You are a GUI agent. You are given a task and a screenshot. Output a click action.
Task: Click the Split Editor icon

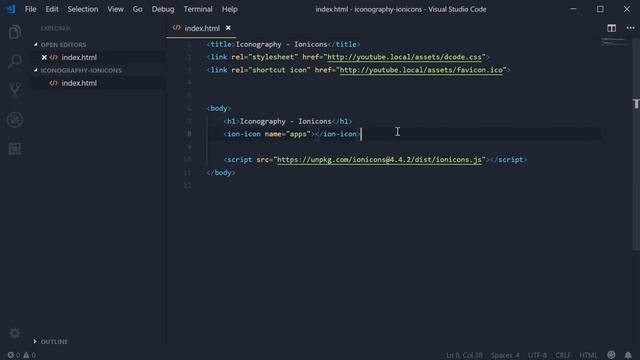(x=611, y=28)
